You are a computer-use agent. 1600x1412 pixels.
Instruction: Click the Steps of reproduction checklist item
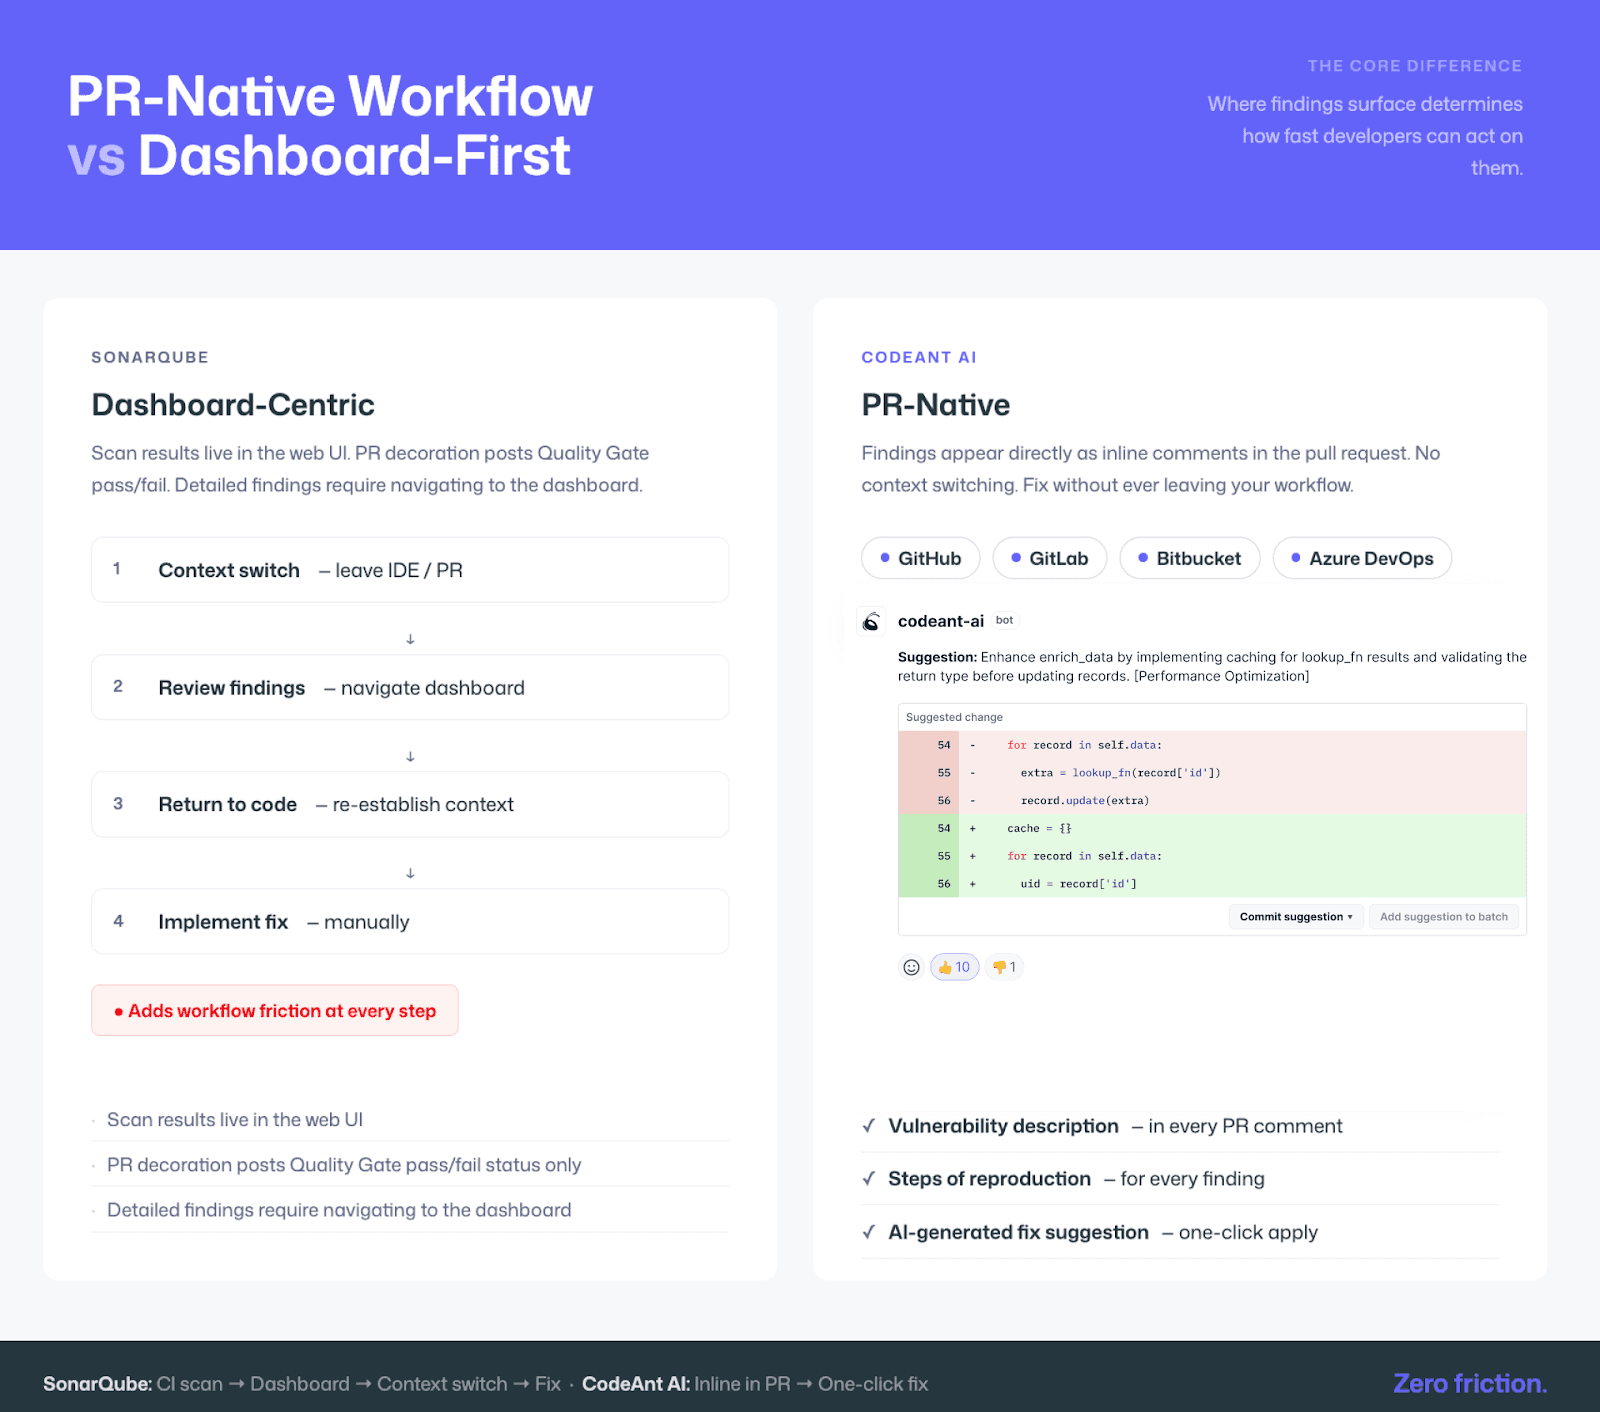point(1180,1179)
